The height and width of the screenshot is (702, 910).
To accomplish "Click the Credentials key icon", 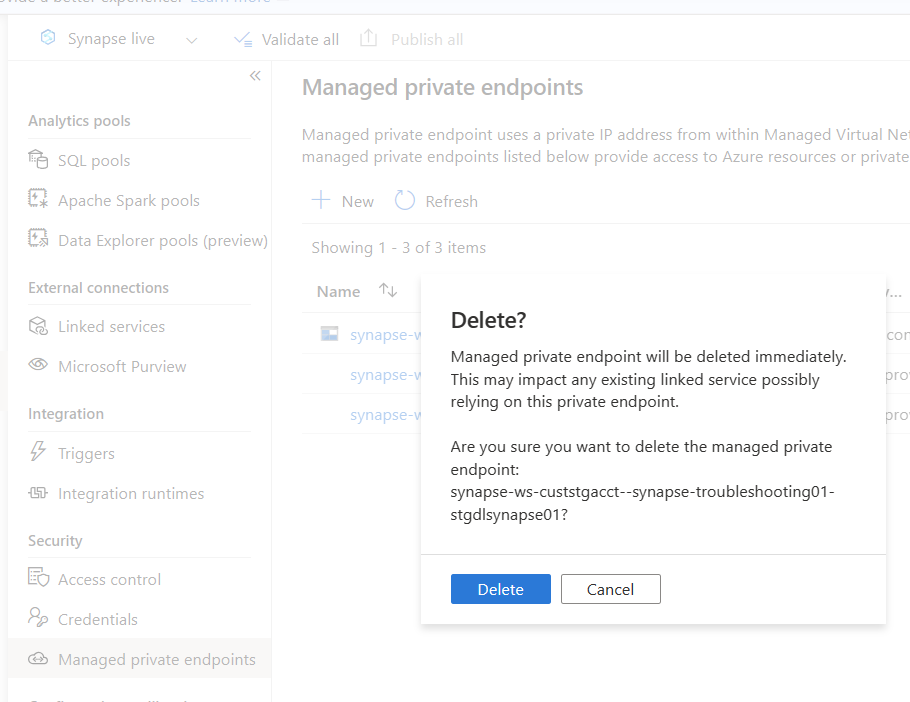I will pos(37,619).
